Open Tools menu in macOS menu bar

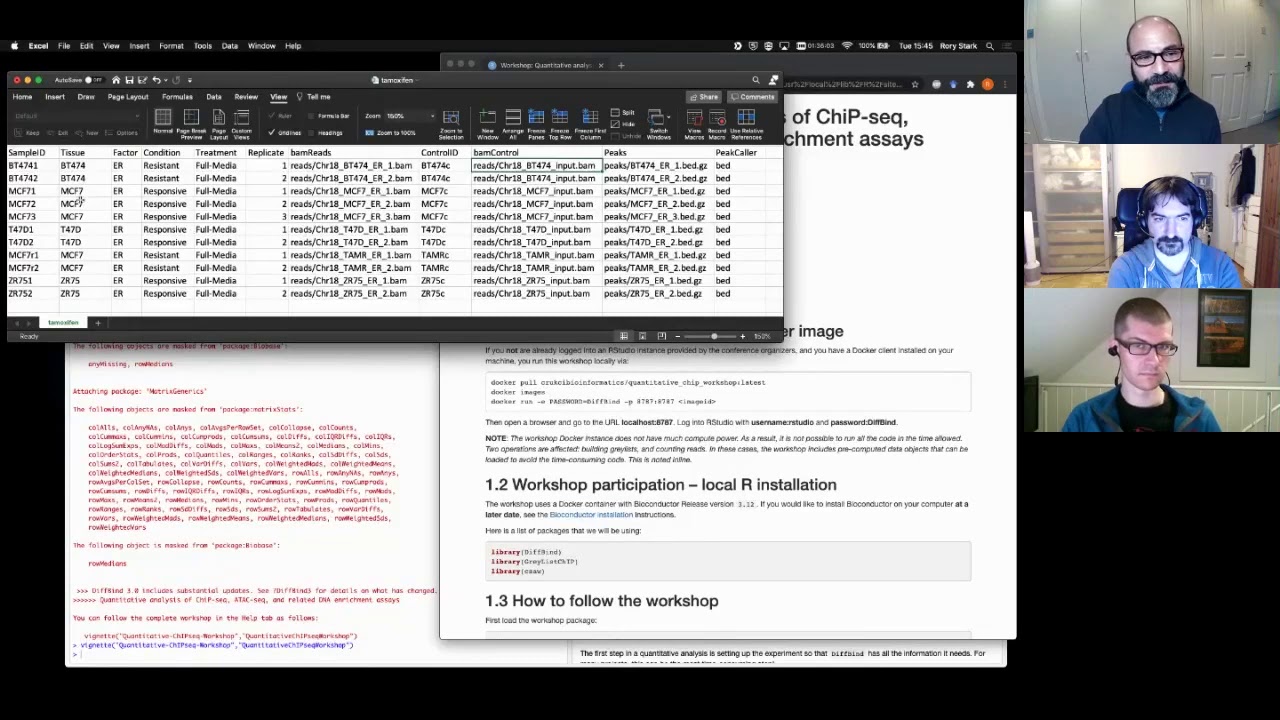click(203, 46)
